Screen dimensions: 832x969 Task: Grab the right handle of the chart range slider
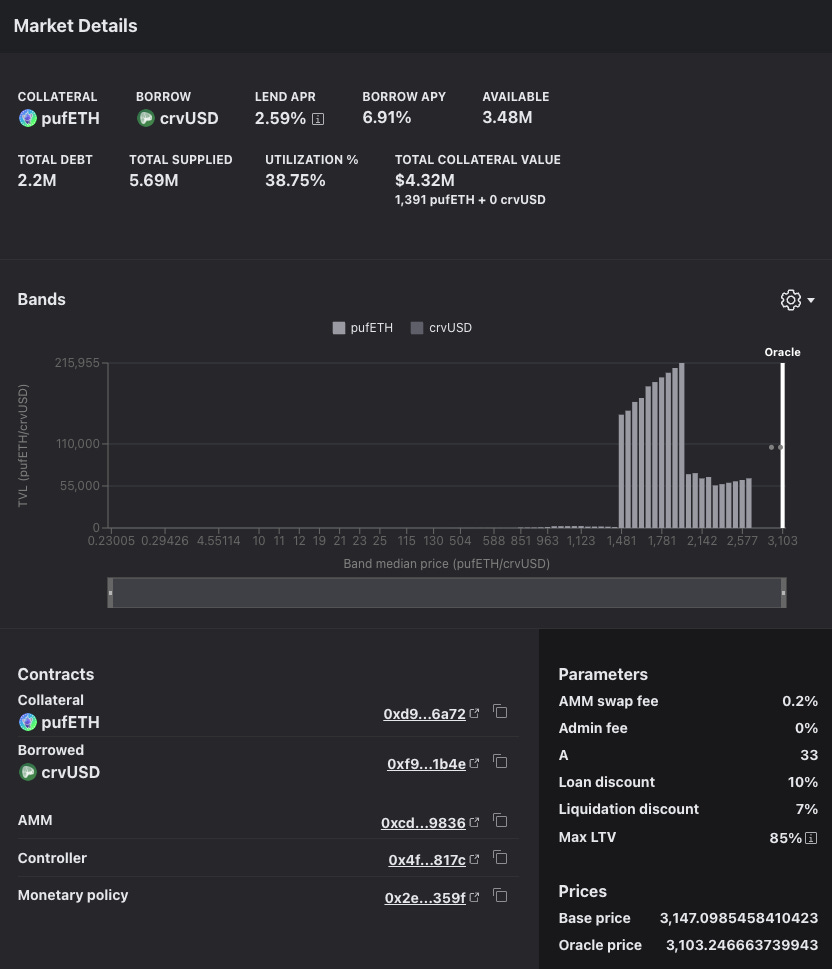[x=783, y=593]
